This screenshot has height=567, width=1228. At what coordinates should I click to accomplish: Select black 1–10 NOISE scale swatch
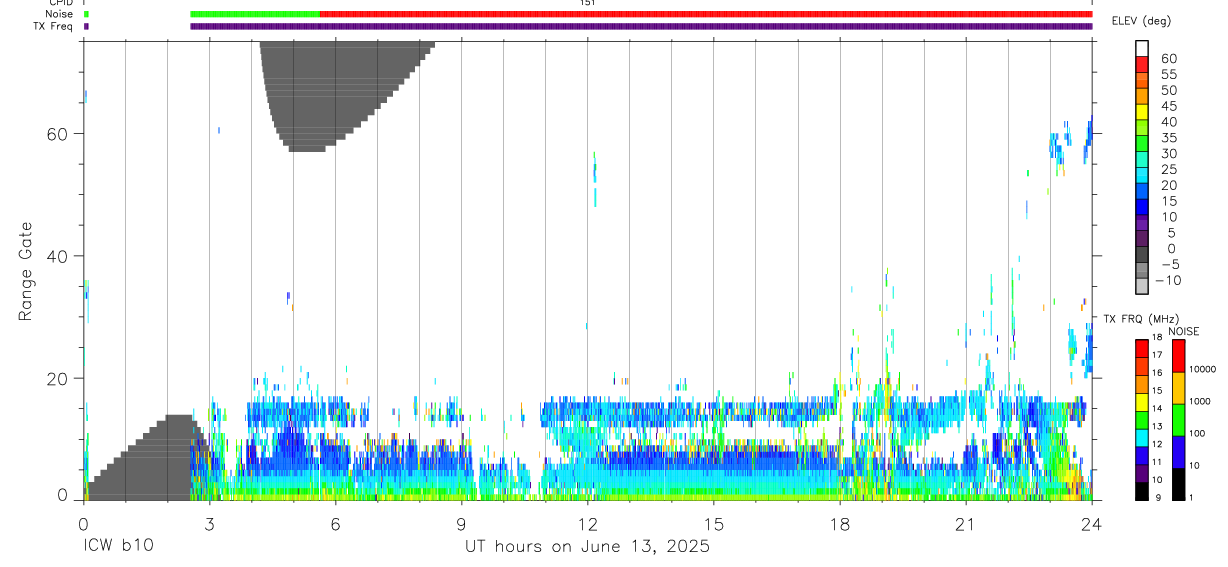[x=1178, y=483]
